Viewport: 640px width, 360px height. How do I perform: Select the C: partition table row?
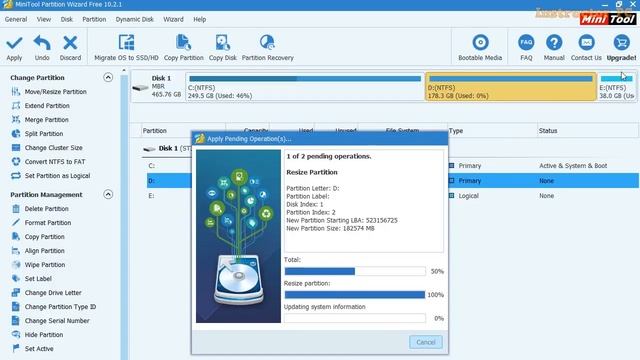393,166
